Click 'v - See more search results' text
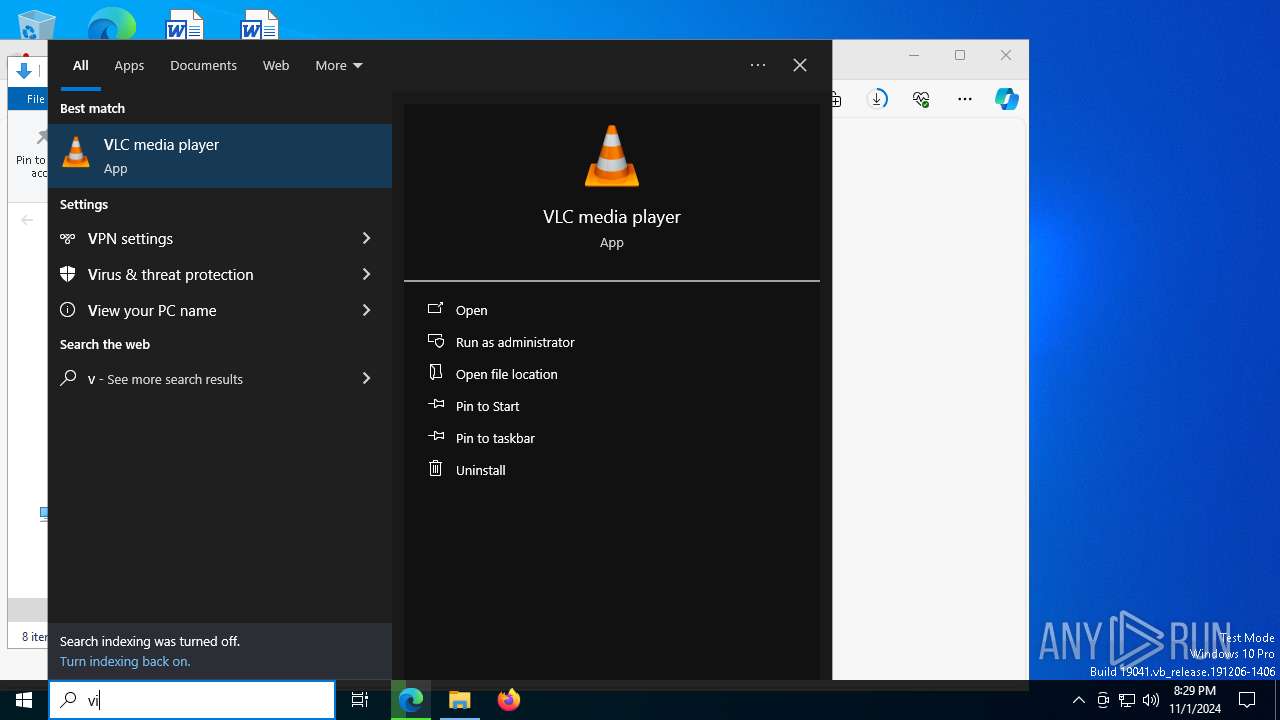1280x720 pixels. click(x=165, y=379)
